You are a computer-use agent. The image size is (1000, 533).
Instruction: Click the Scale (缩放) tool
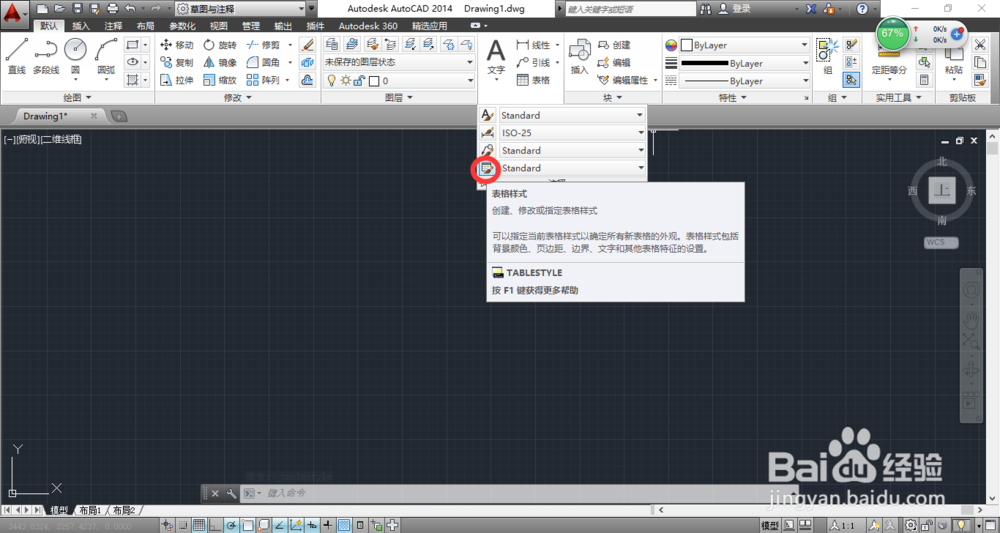[220, 80]
